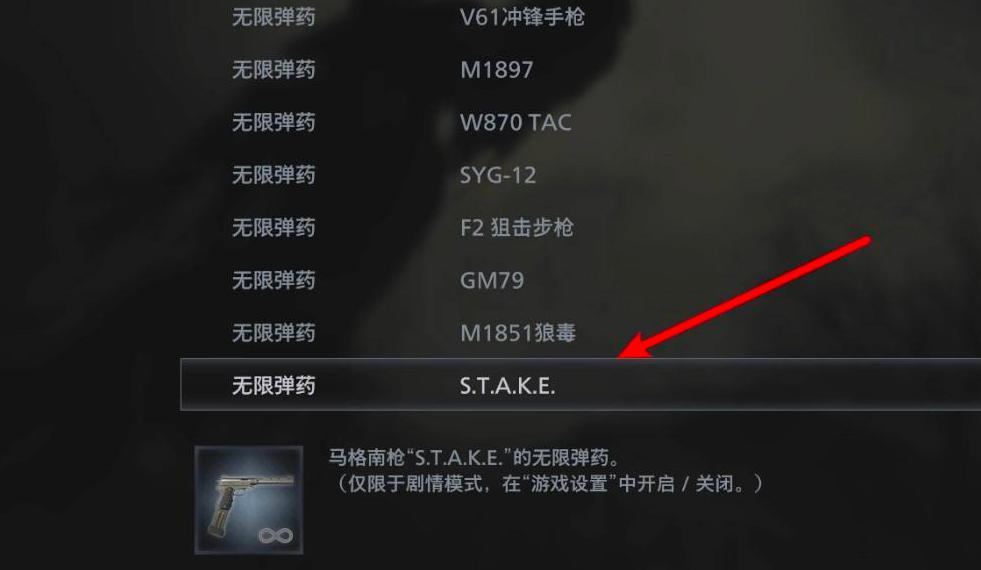Viewport: 981px width, 570px height.
Task: Click the highlighted S.T.A.K.E. weapon name
Action: tap(507, 385)
